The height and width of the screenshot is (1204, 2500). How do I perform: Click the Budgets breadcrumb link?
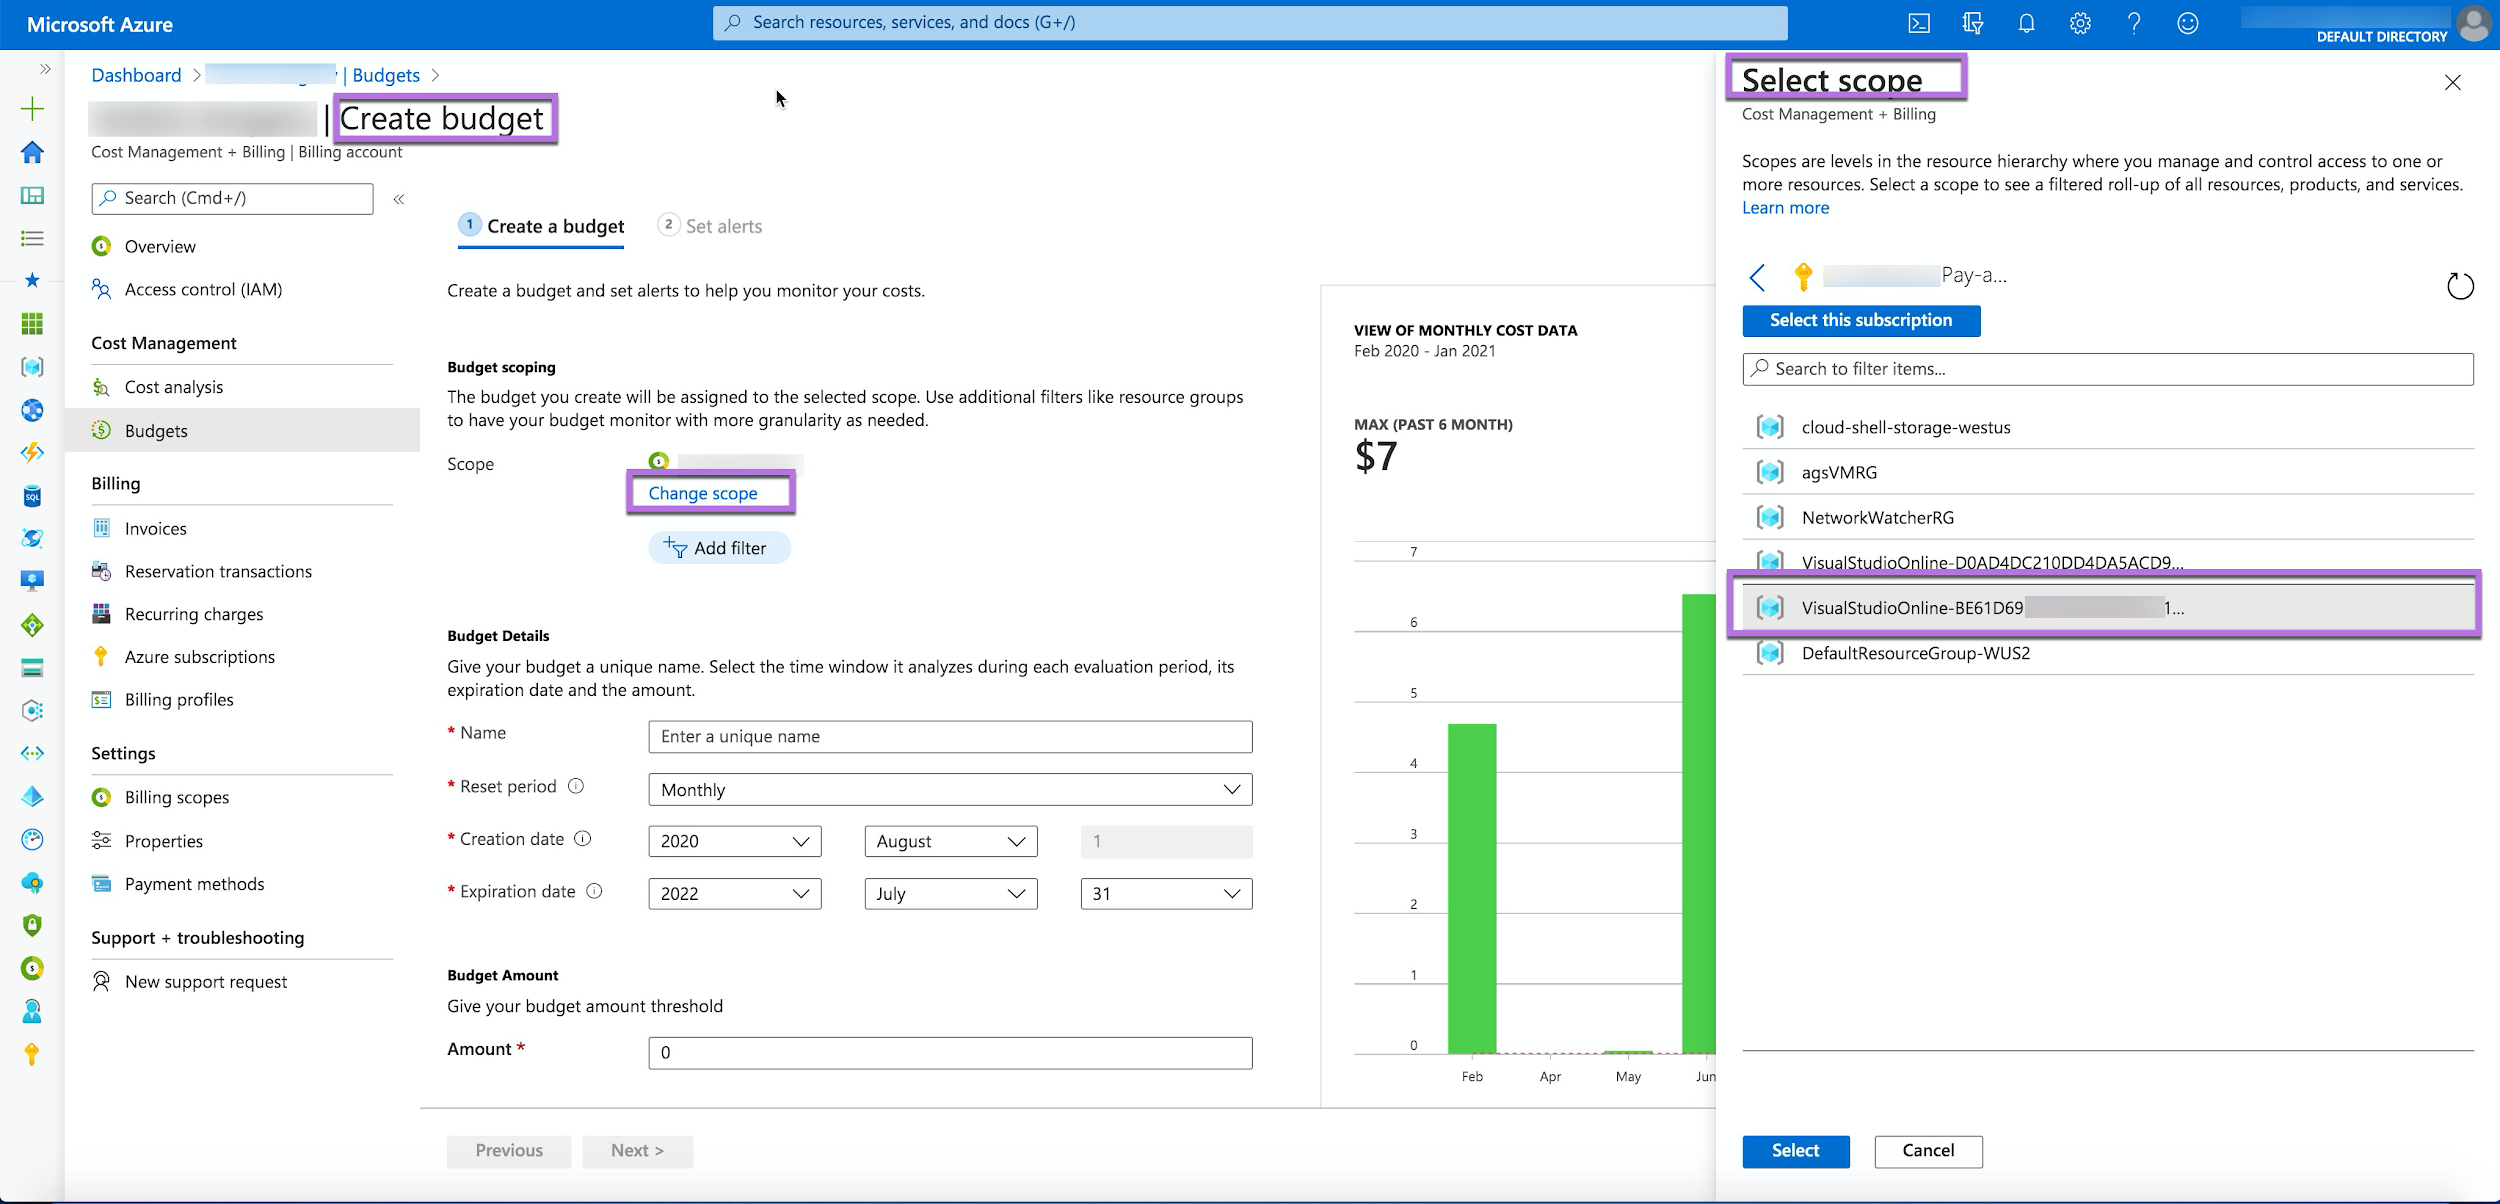click(x=386, y=76)
